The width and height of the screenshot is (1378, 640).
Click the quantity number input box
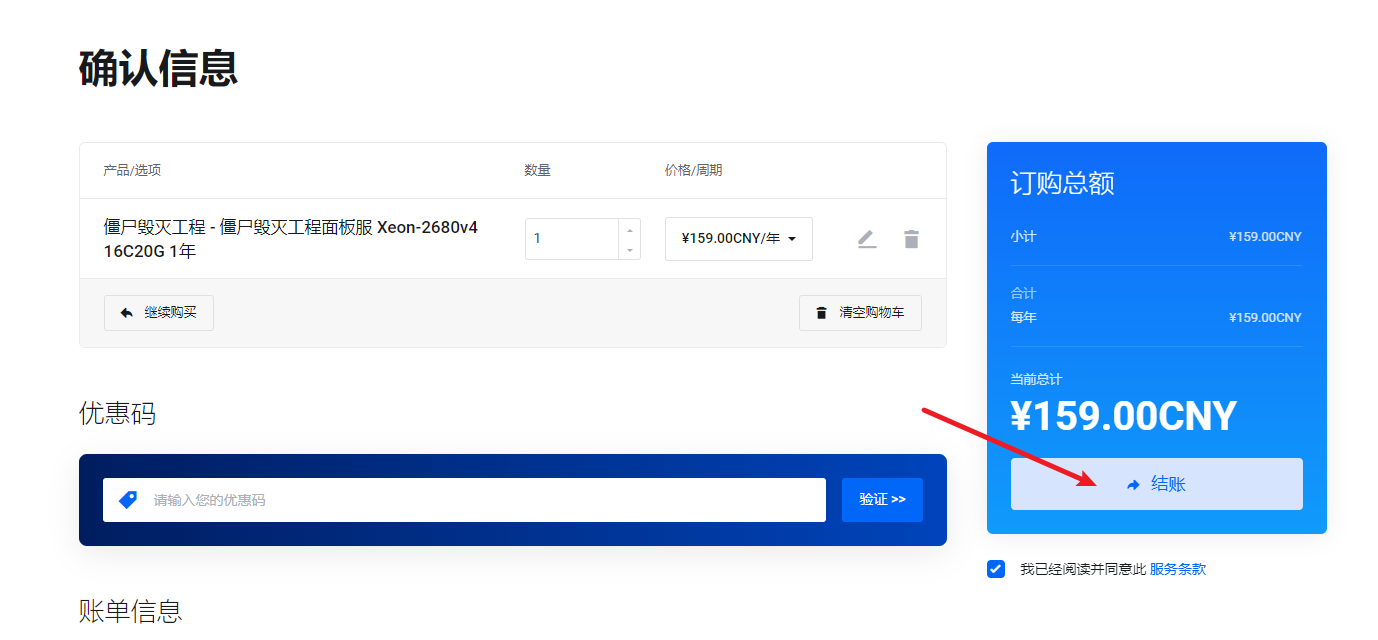[x=572, y=239]
